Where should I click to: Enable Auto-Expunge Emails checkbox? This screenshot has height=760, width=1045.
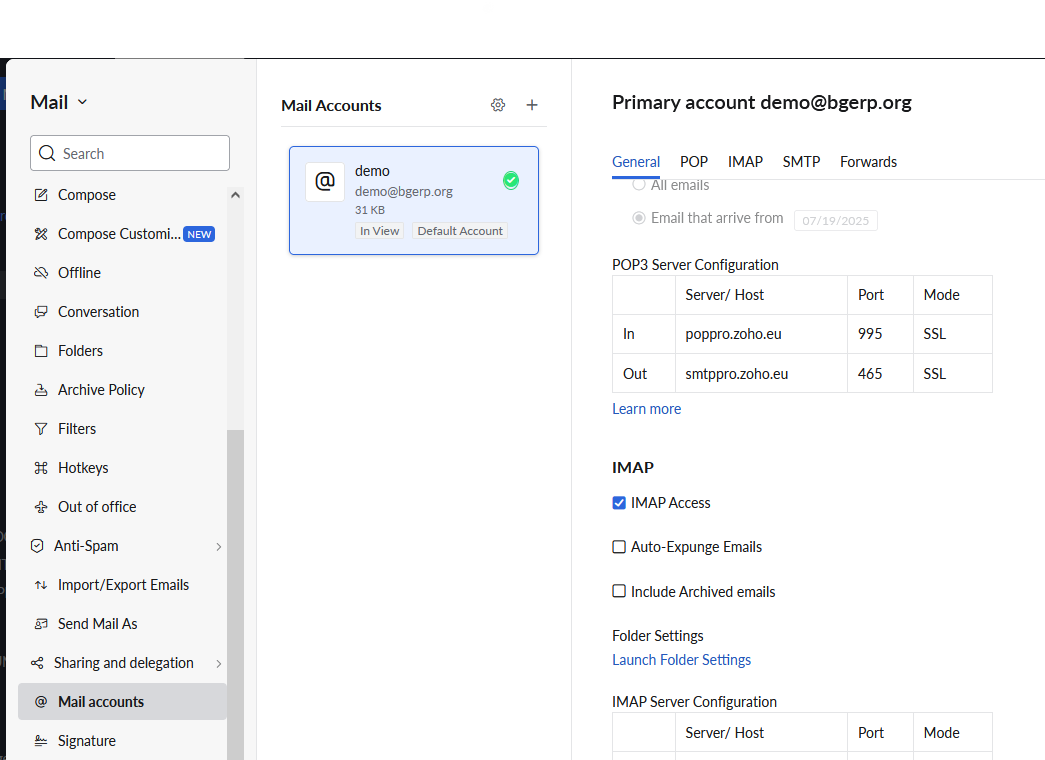619,547
